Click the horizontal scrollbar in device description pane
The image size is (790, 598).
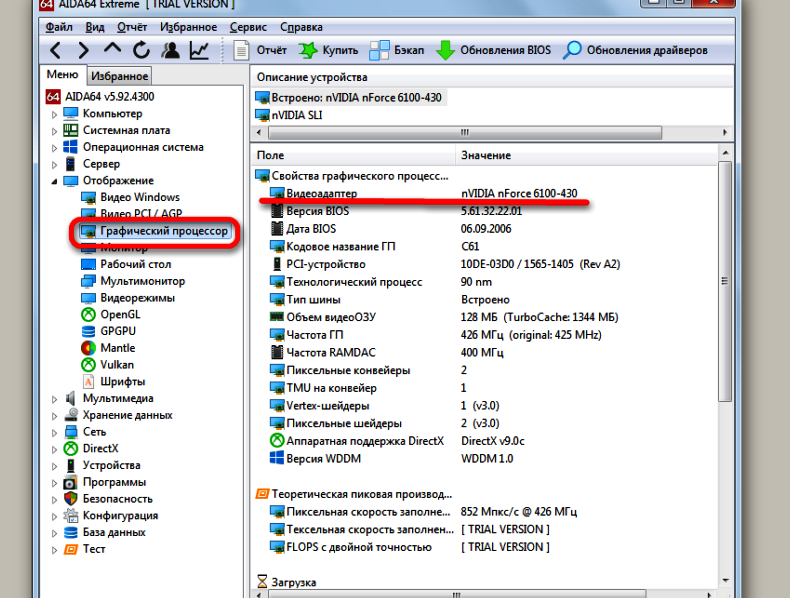tap(465, 132)
